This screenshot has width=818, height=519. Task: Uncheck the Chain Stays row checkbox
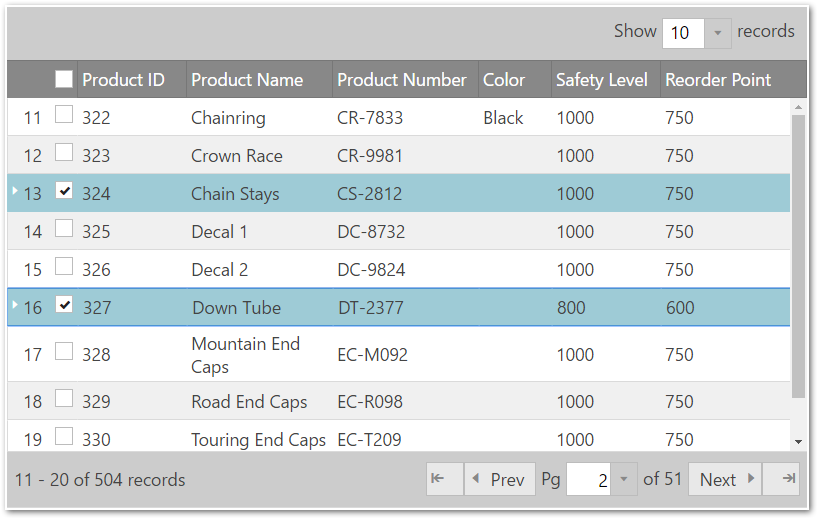coord(64,191)
